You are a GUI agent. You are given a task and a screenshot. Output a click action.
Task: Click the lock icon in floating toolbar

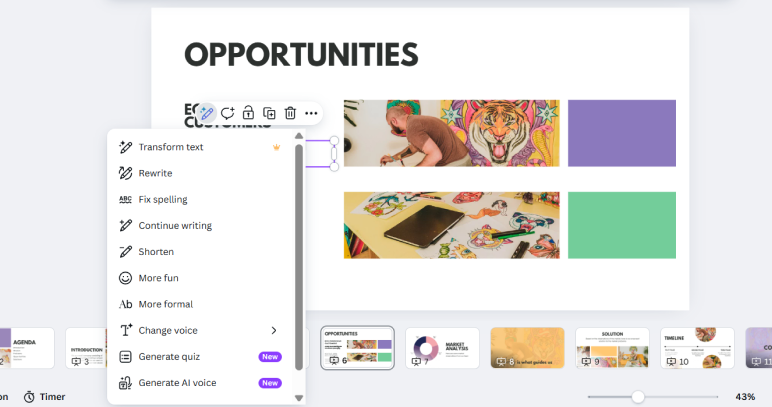[248, 113]
